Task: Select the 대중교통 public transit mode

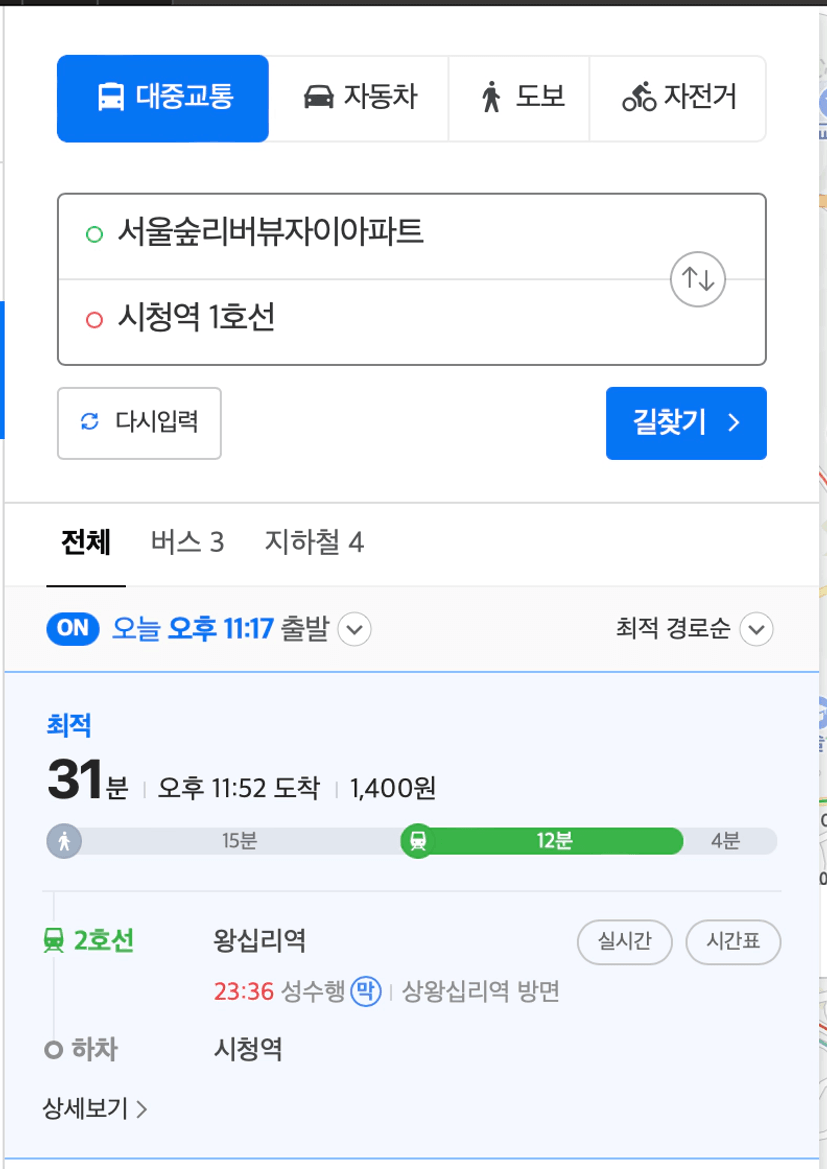Action: click(163, 98)
